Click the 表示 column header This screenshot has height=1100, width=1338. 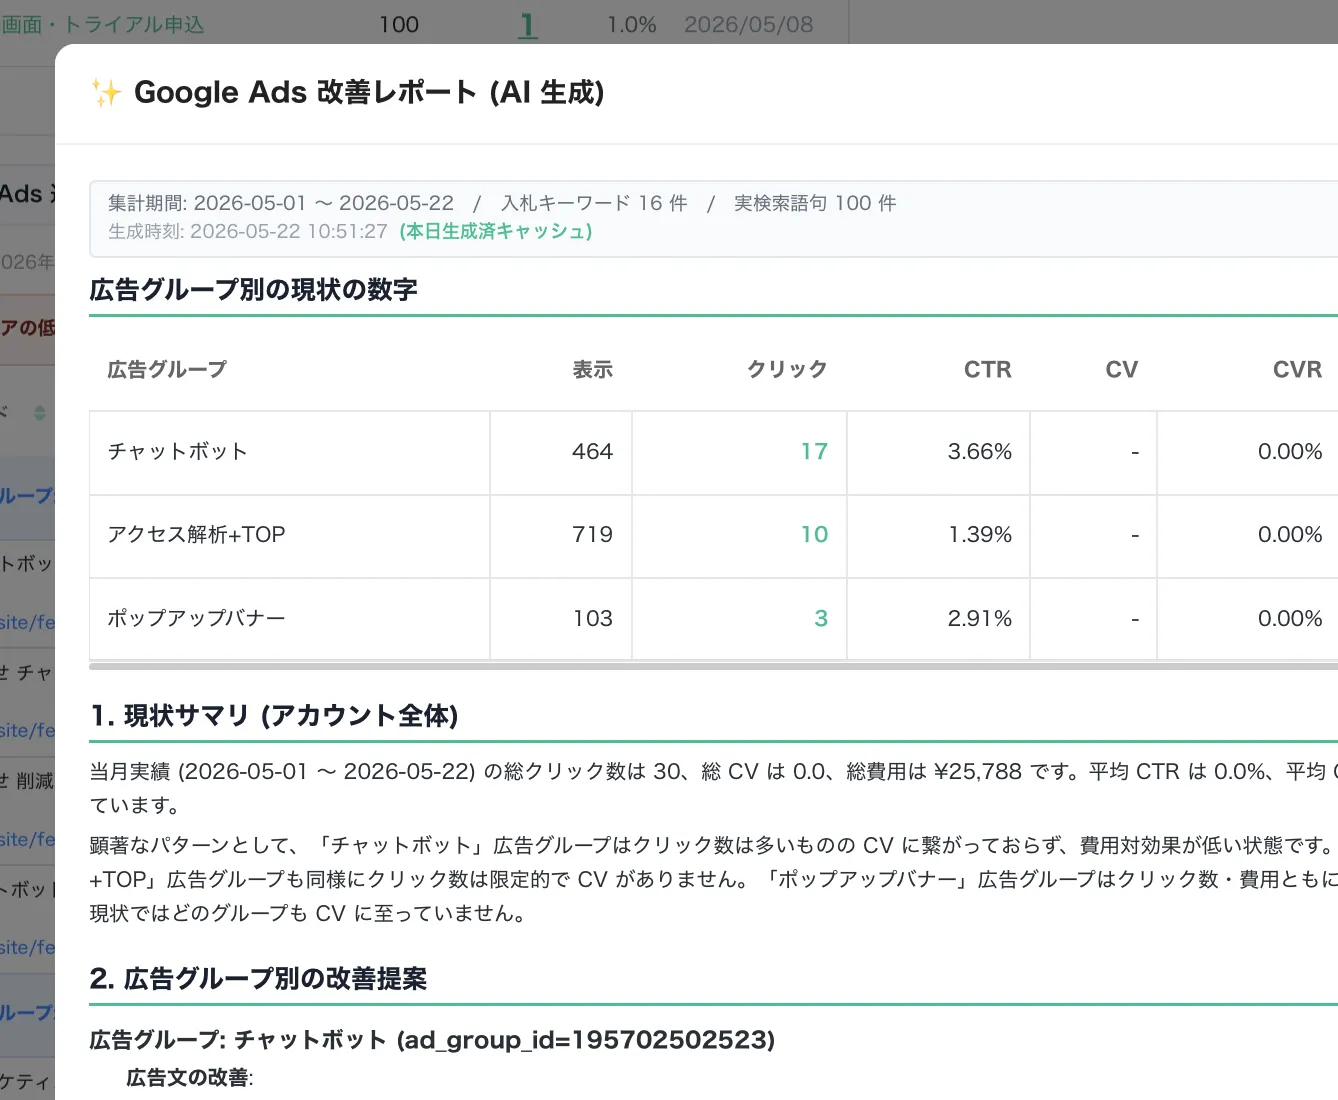(x=593, y=370)
